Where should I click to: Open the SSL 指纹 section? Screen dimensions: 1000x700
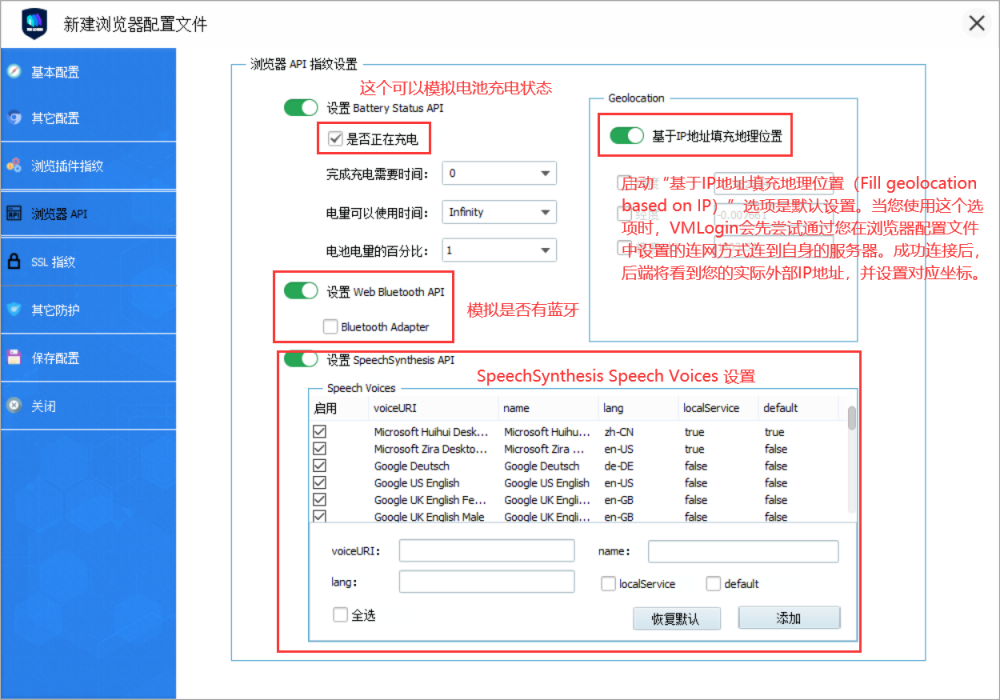tap(88, 261)
